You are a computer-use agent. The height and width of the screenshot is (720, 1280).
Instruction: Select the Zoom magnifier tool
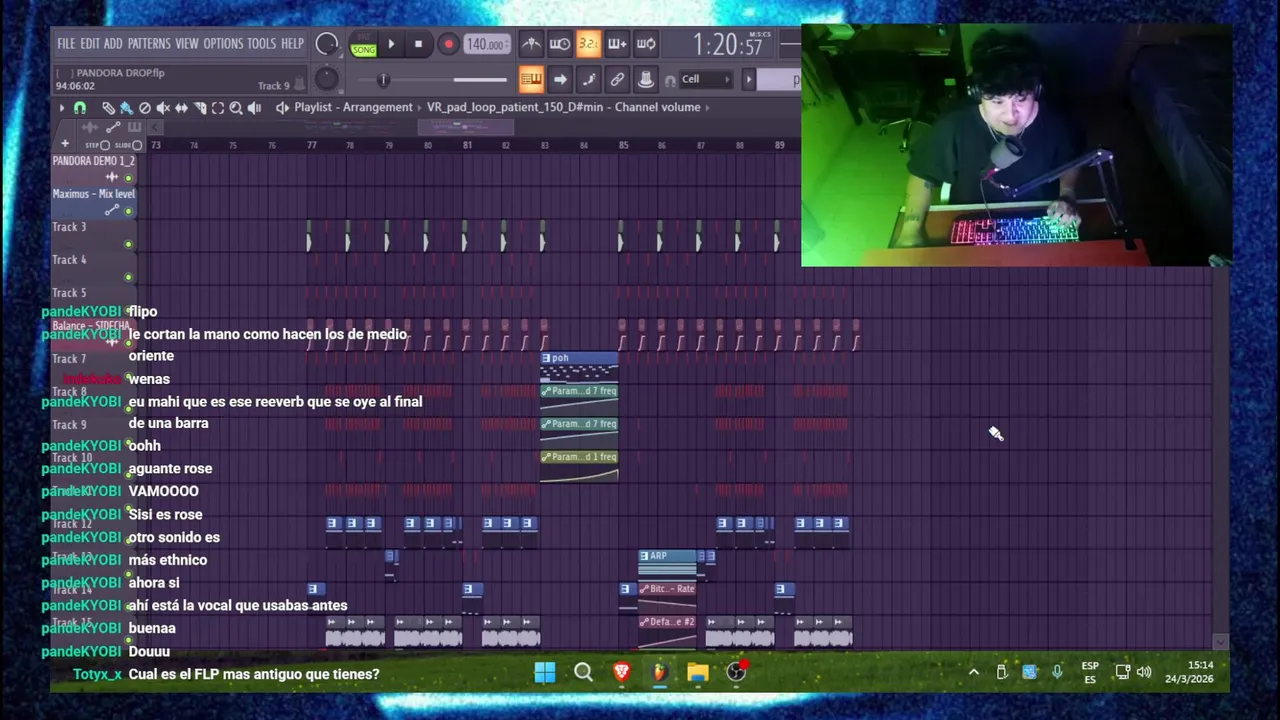tap(236, 108)
